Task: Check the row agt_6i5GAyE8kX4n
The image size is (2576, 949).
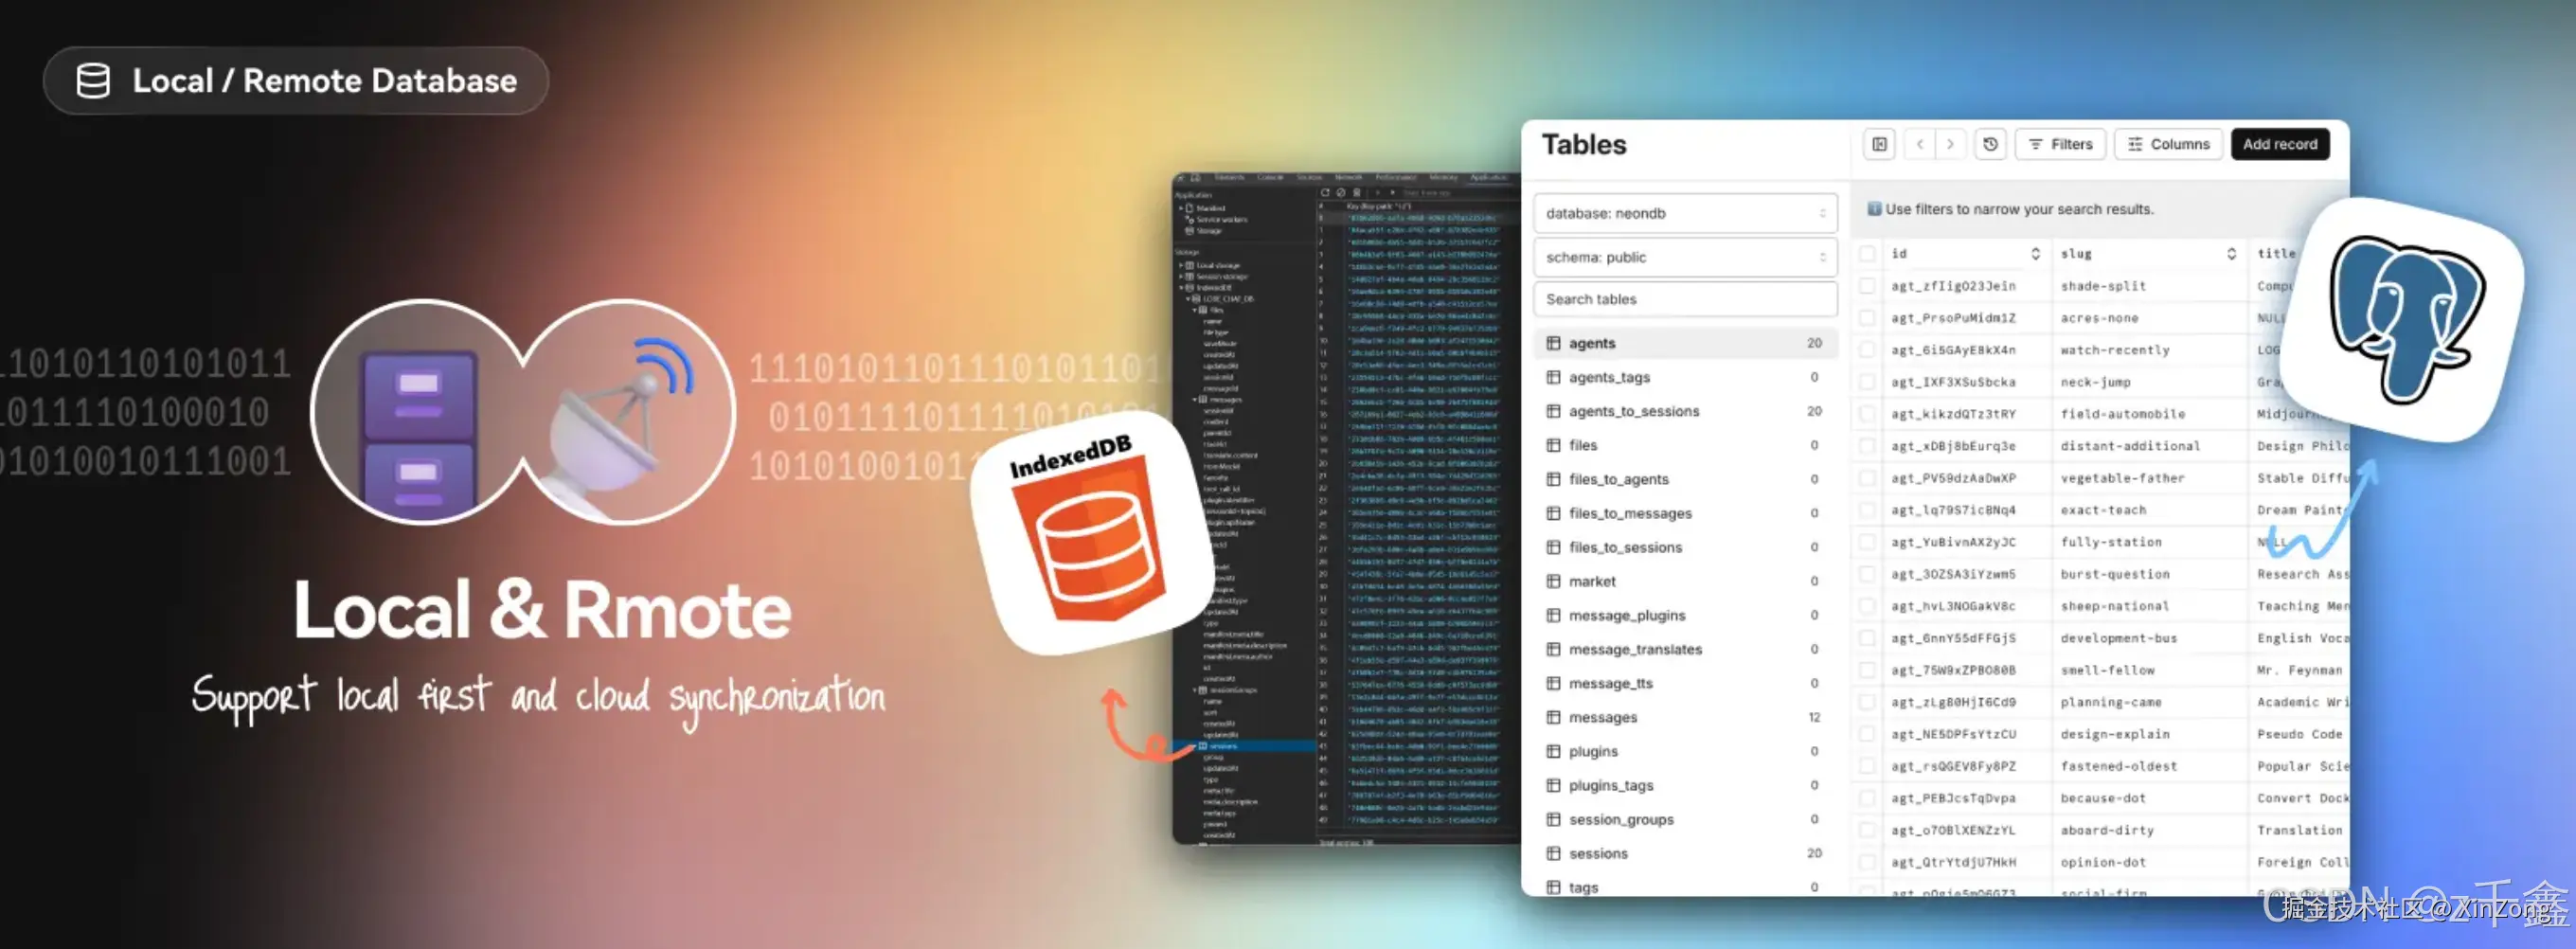Action: pyautogui.click(x=1866, y=350)
